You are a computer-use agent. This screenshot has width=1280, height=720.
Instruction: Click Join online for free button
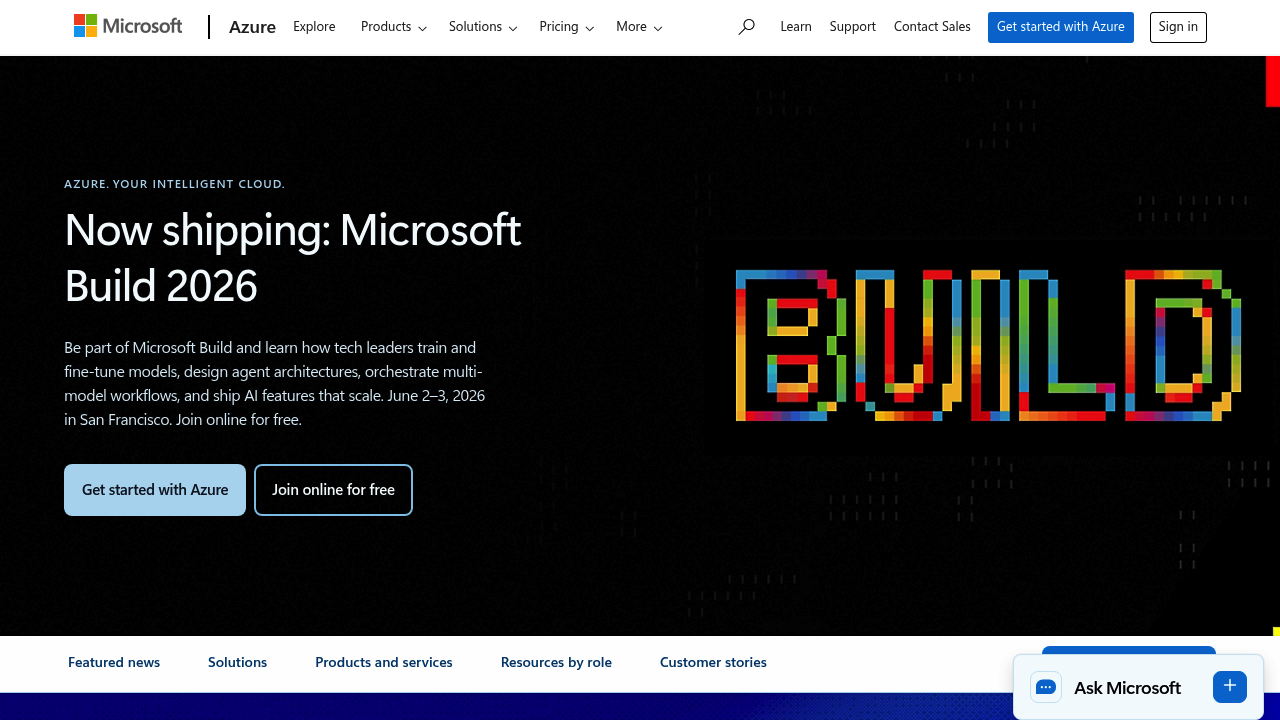(333, 490)
